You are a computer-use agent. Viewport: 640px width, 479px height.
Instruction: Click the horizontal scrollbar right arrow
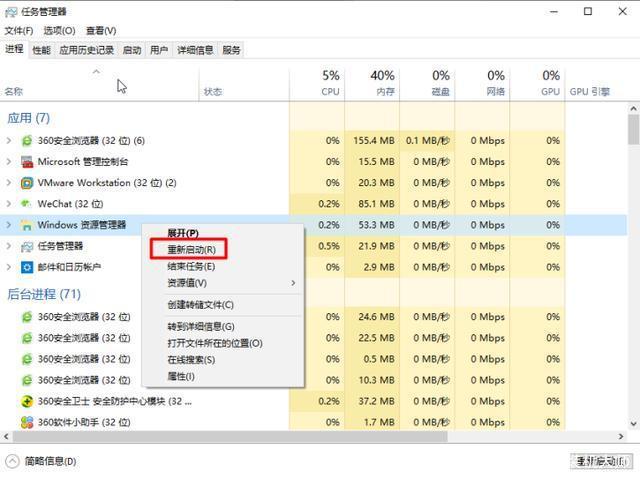click(621, 436)
